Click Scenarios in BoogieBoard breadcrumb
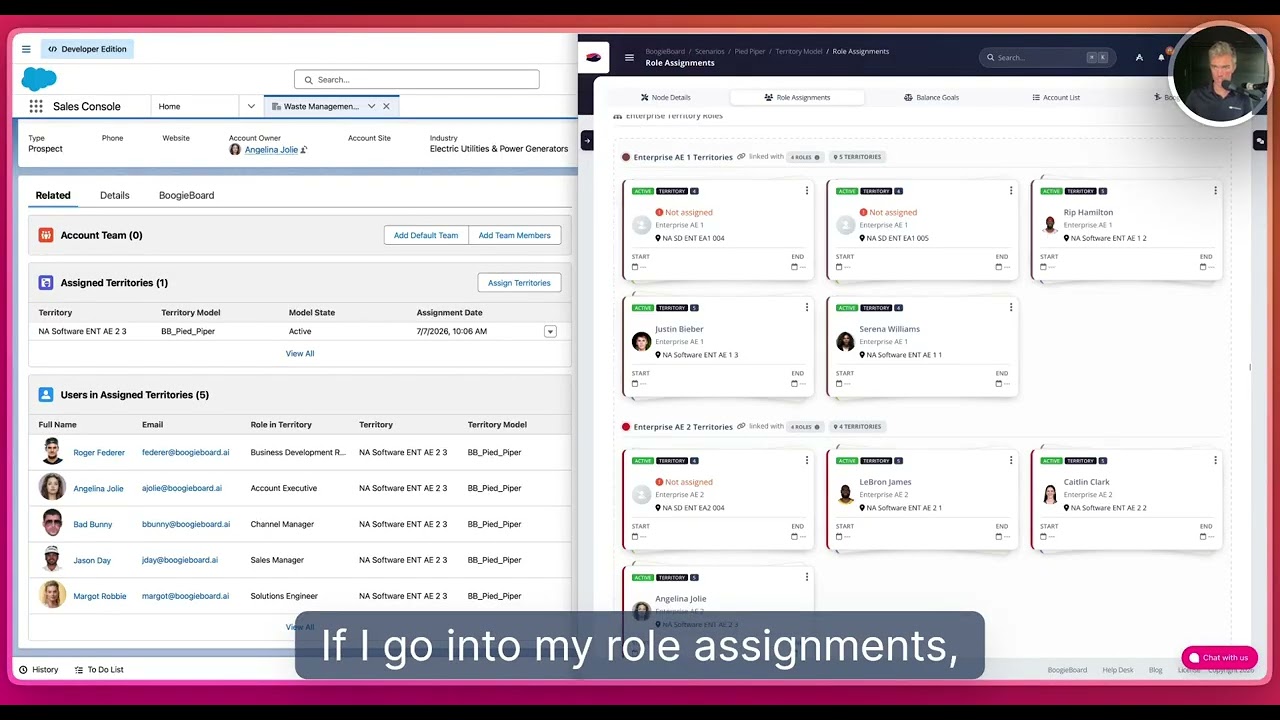The height and width of the screenshot is (720, 1280). click(x=709, y=51)
